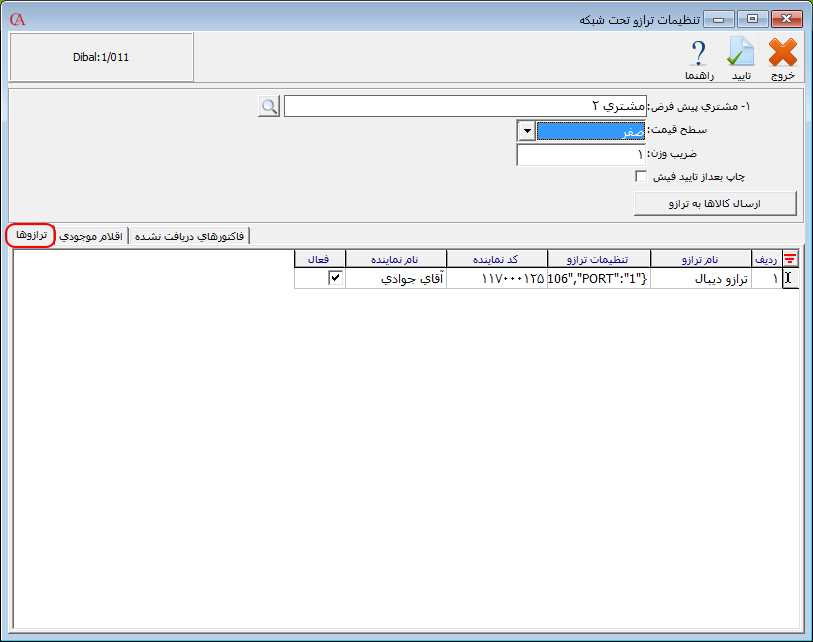Click the کد نماینده column header
The height and width of the screenshot is (642, 813).
click(x=496, y=259)
